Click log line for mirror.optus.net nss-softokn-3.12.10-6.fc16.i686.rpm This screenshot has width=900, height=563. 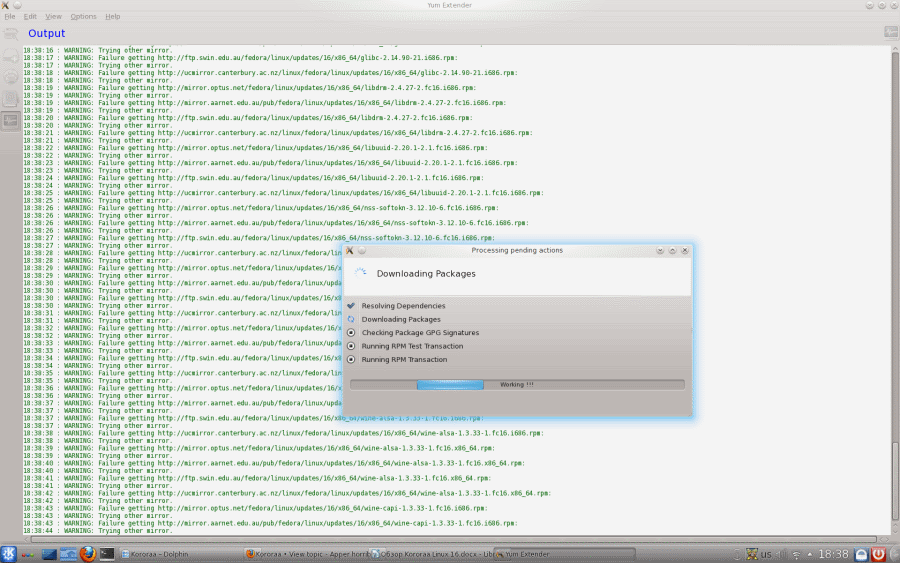261,208
